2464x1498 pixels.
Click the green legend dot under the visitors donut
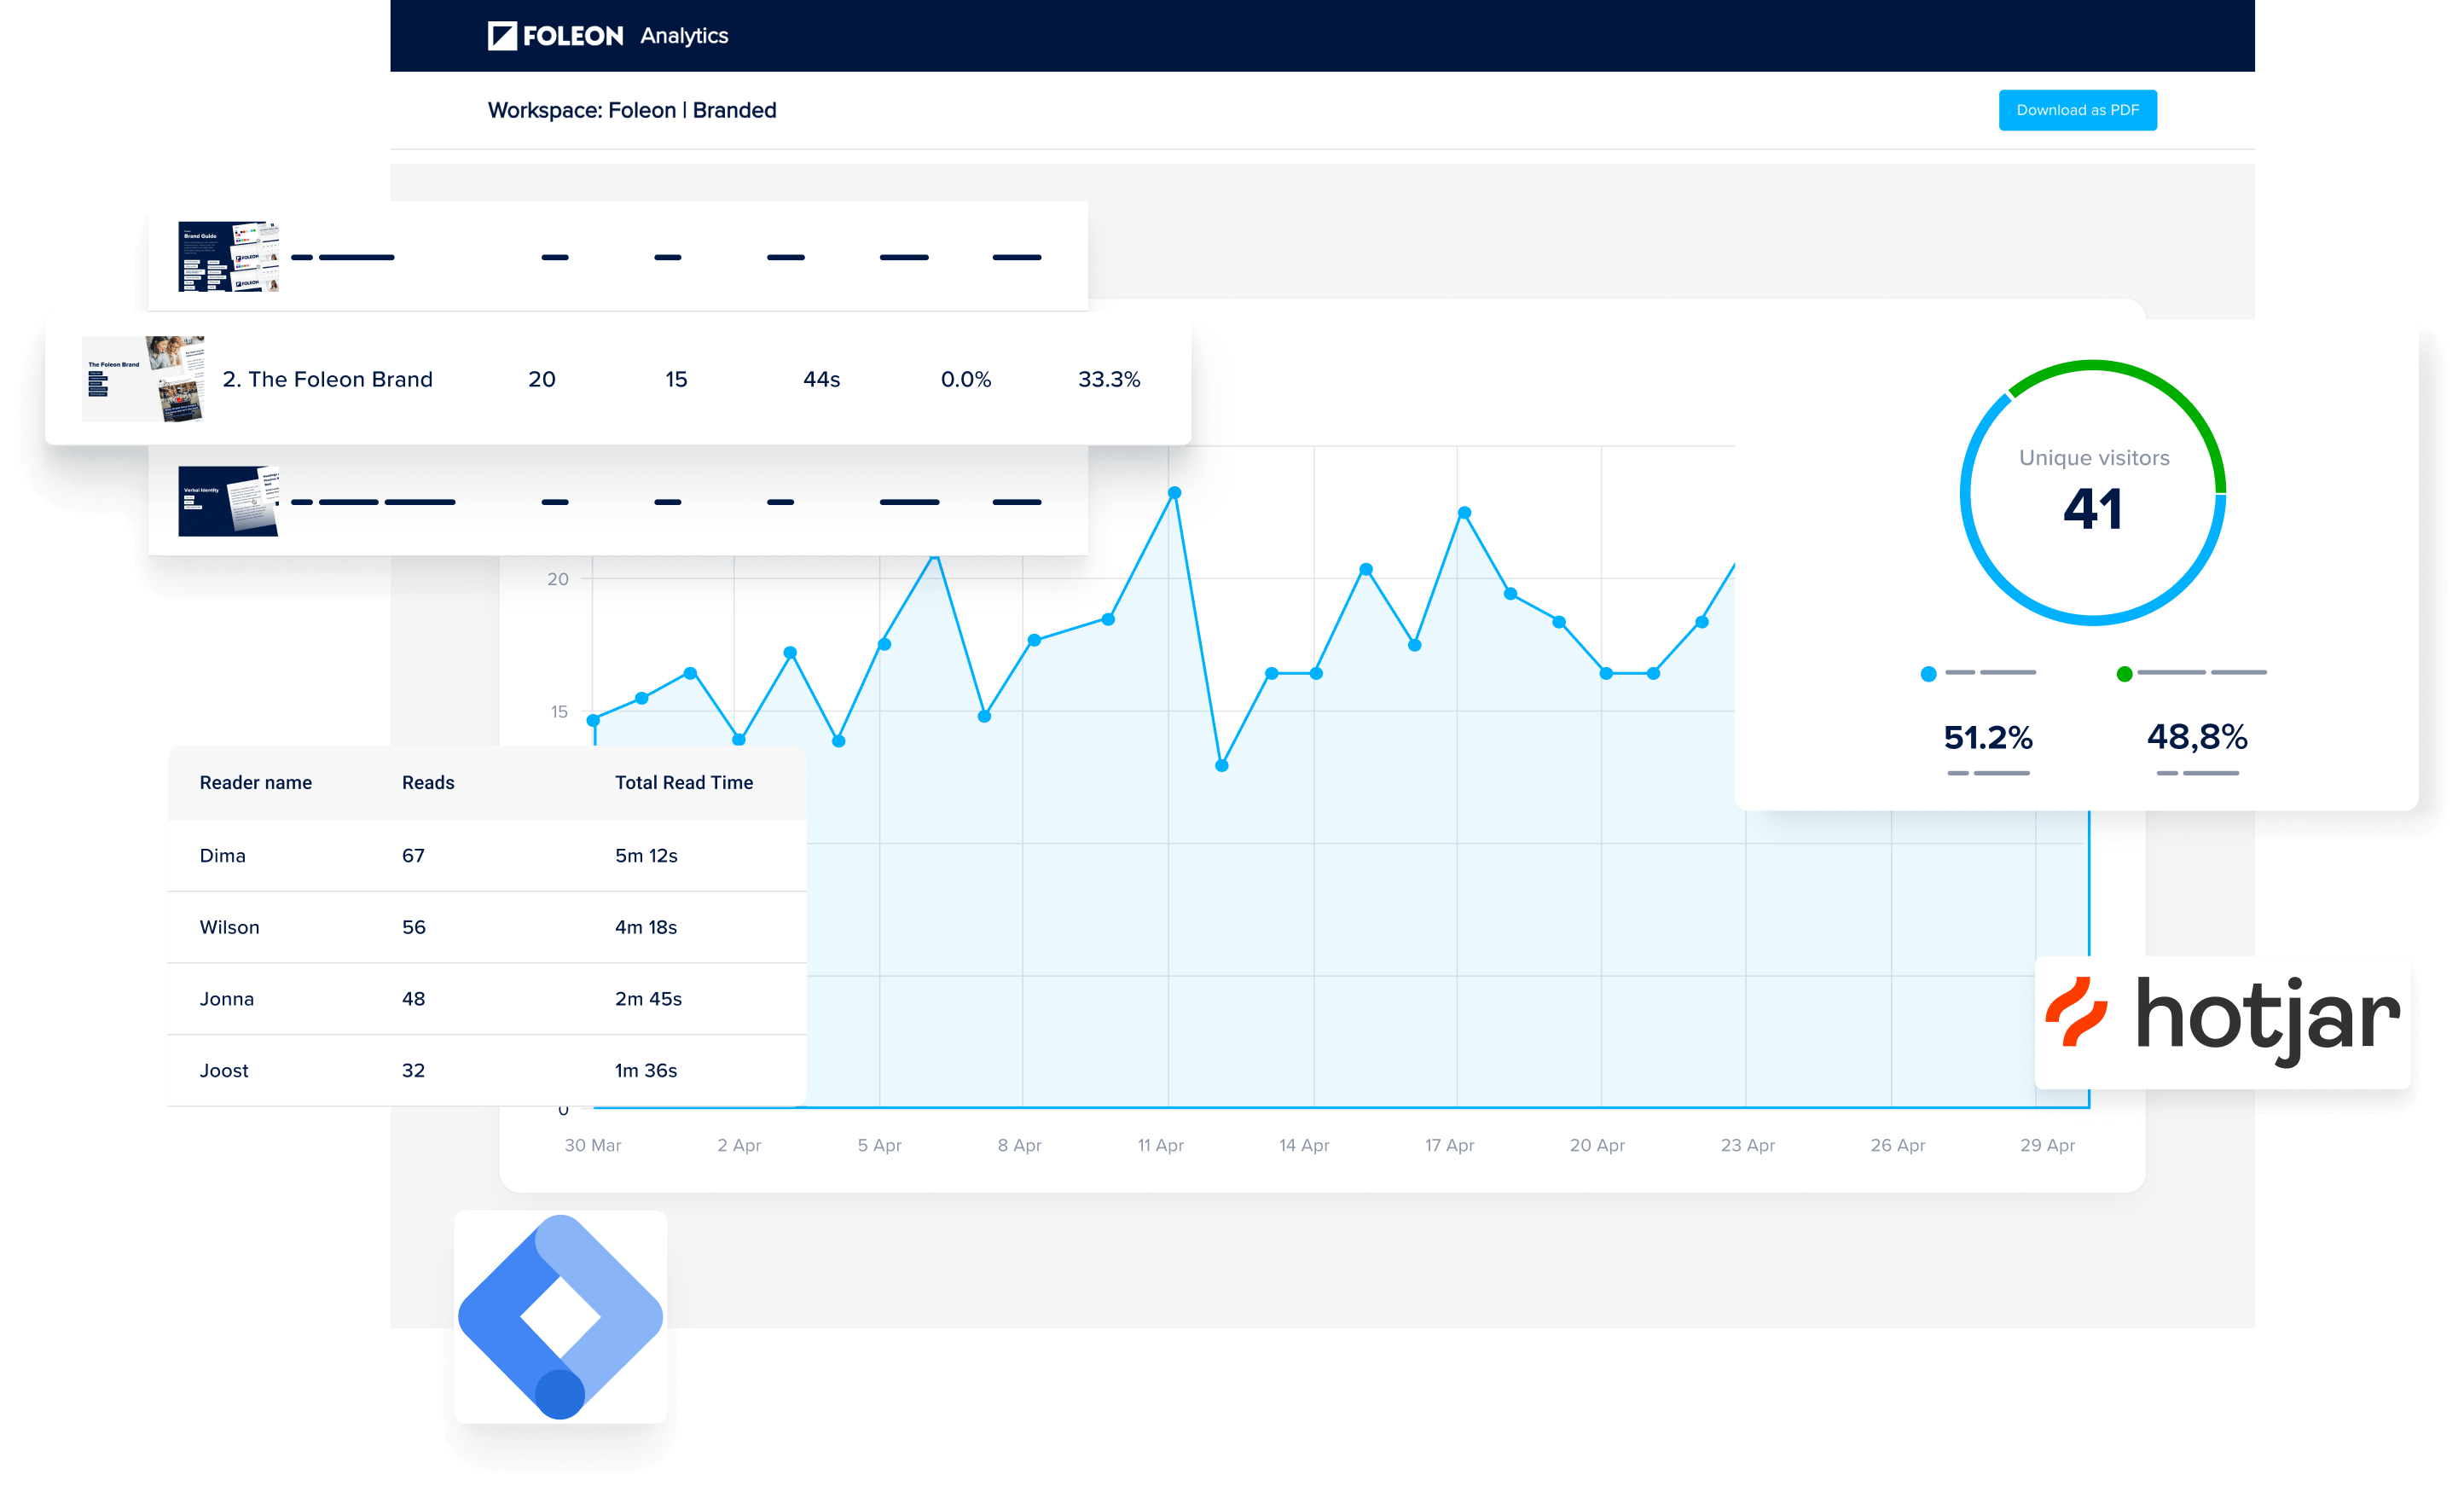click(2124, 674)
